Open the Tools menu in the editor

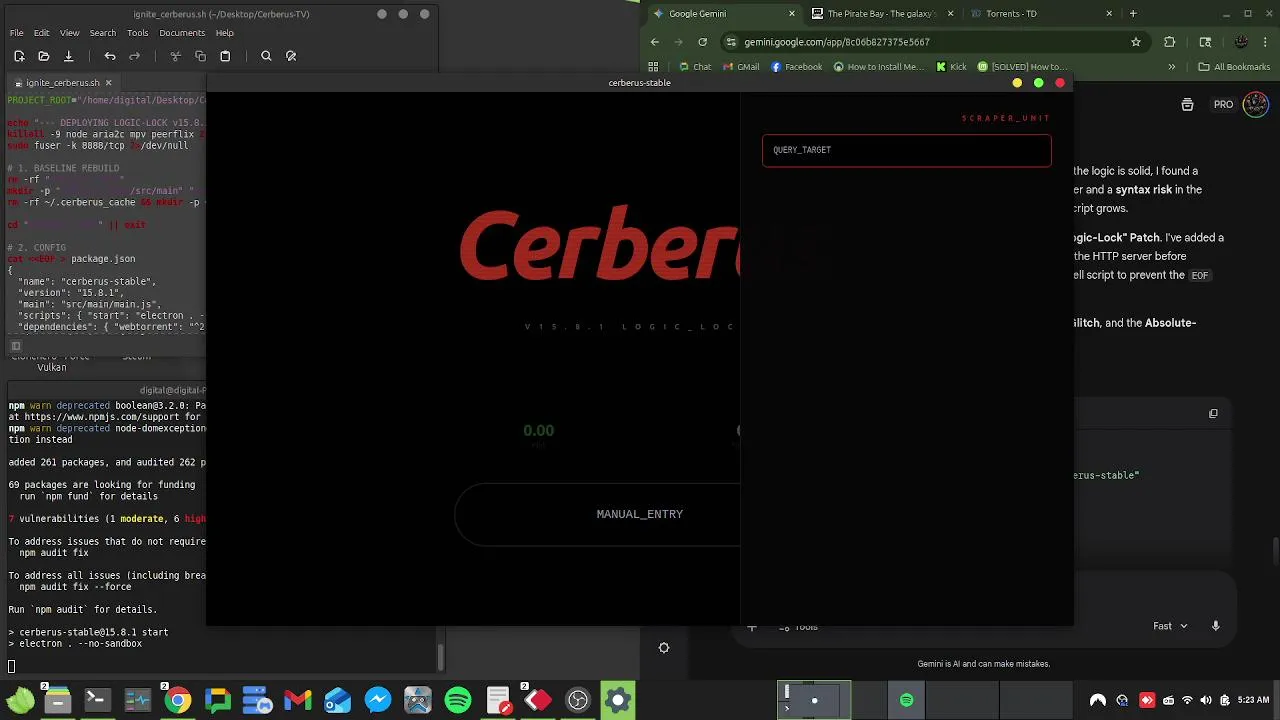138,33
